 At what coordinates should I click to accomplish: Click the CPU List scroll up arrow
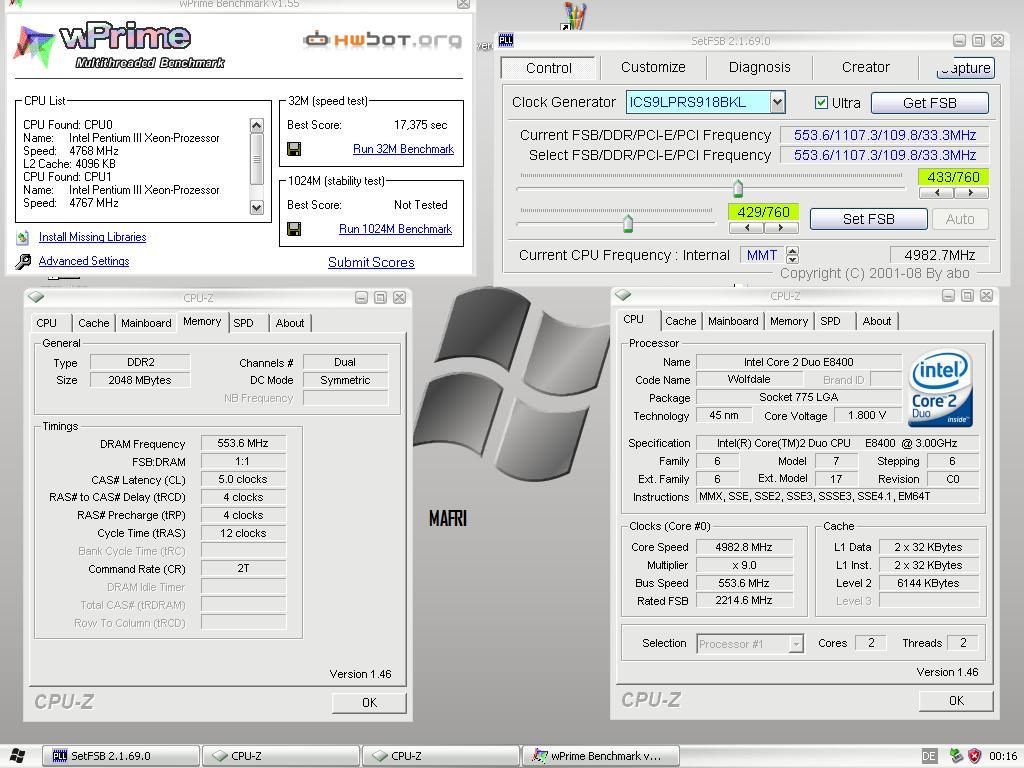point(257,125)
